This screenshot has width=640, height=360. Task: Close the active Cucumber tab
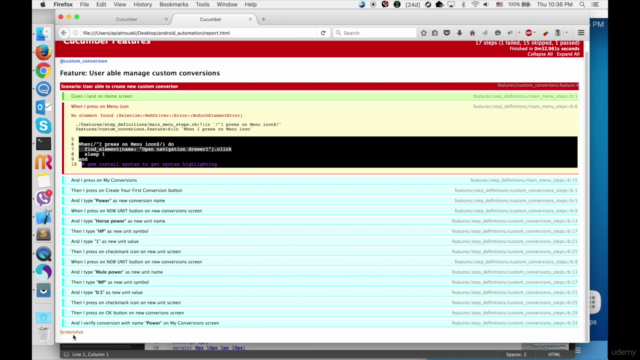[250, 19]
